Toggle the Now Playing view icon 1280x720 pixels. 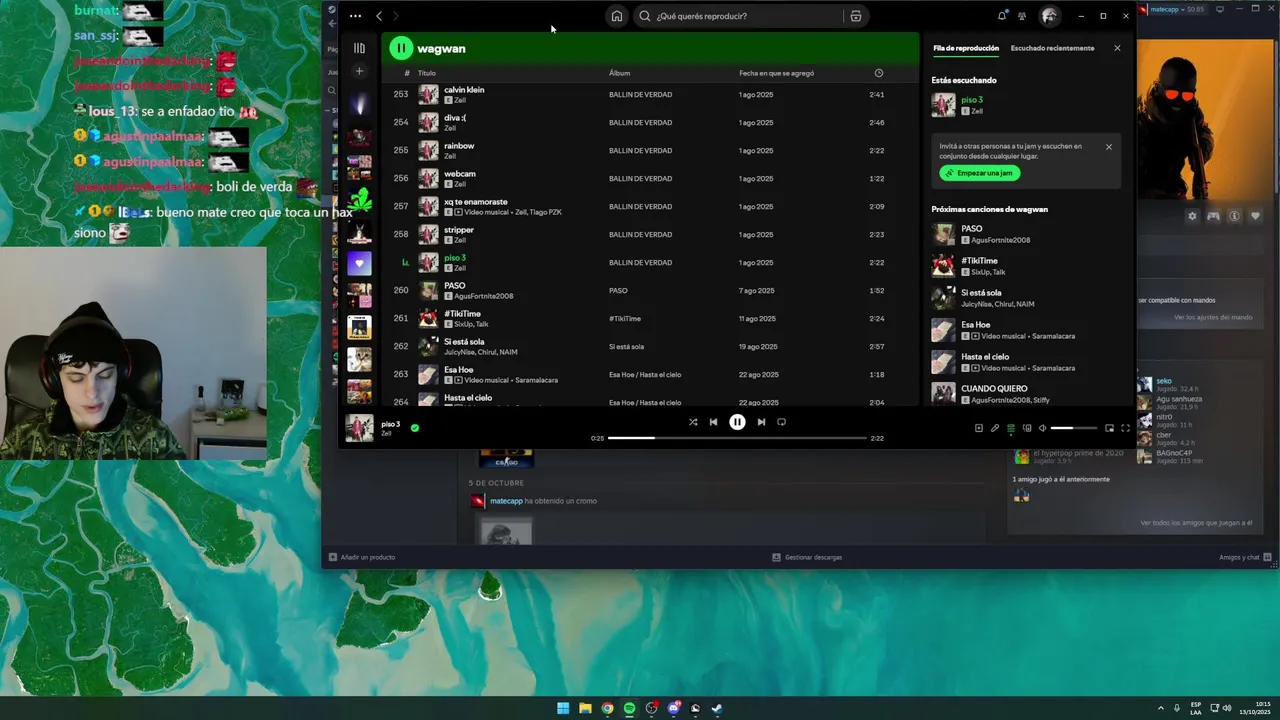979,428
